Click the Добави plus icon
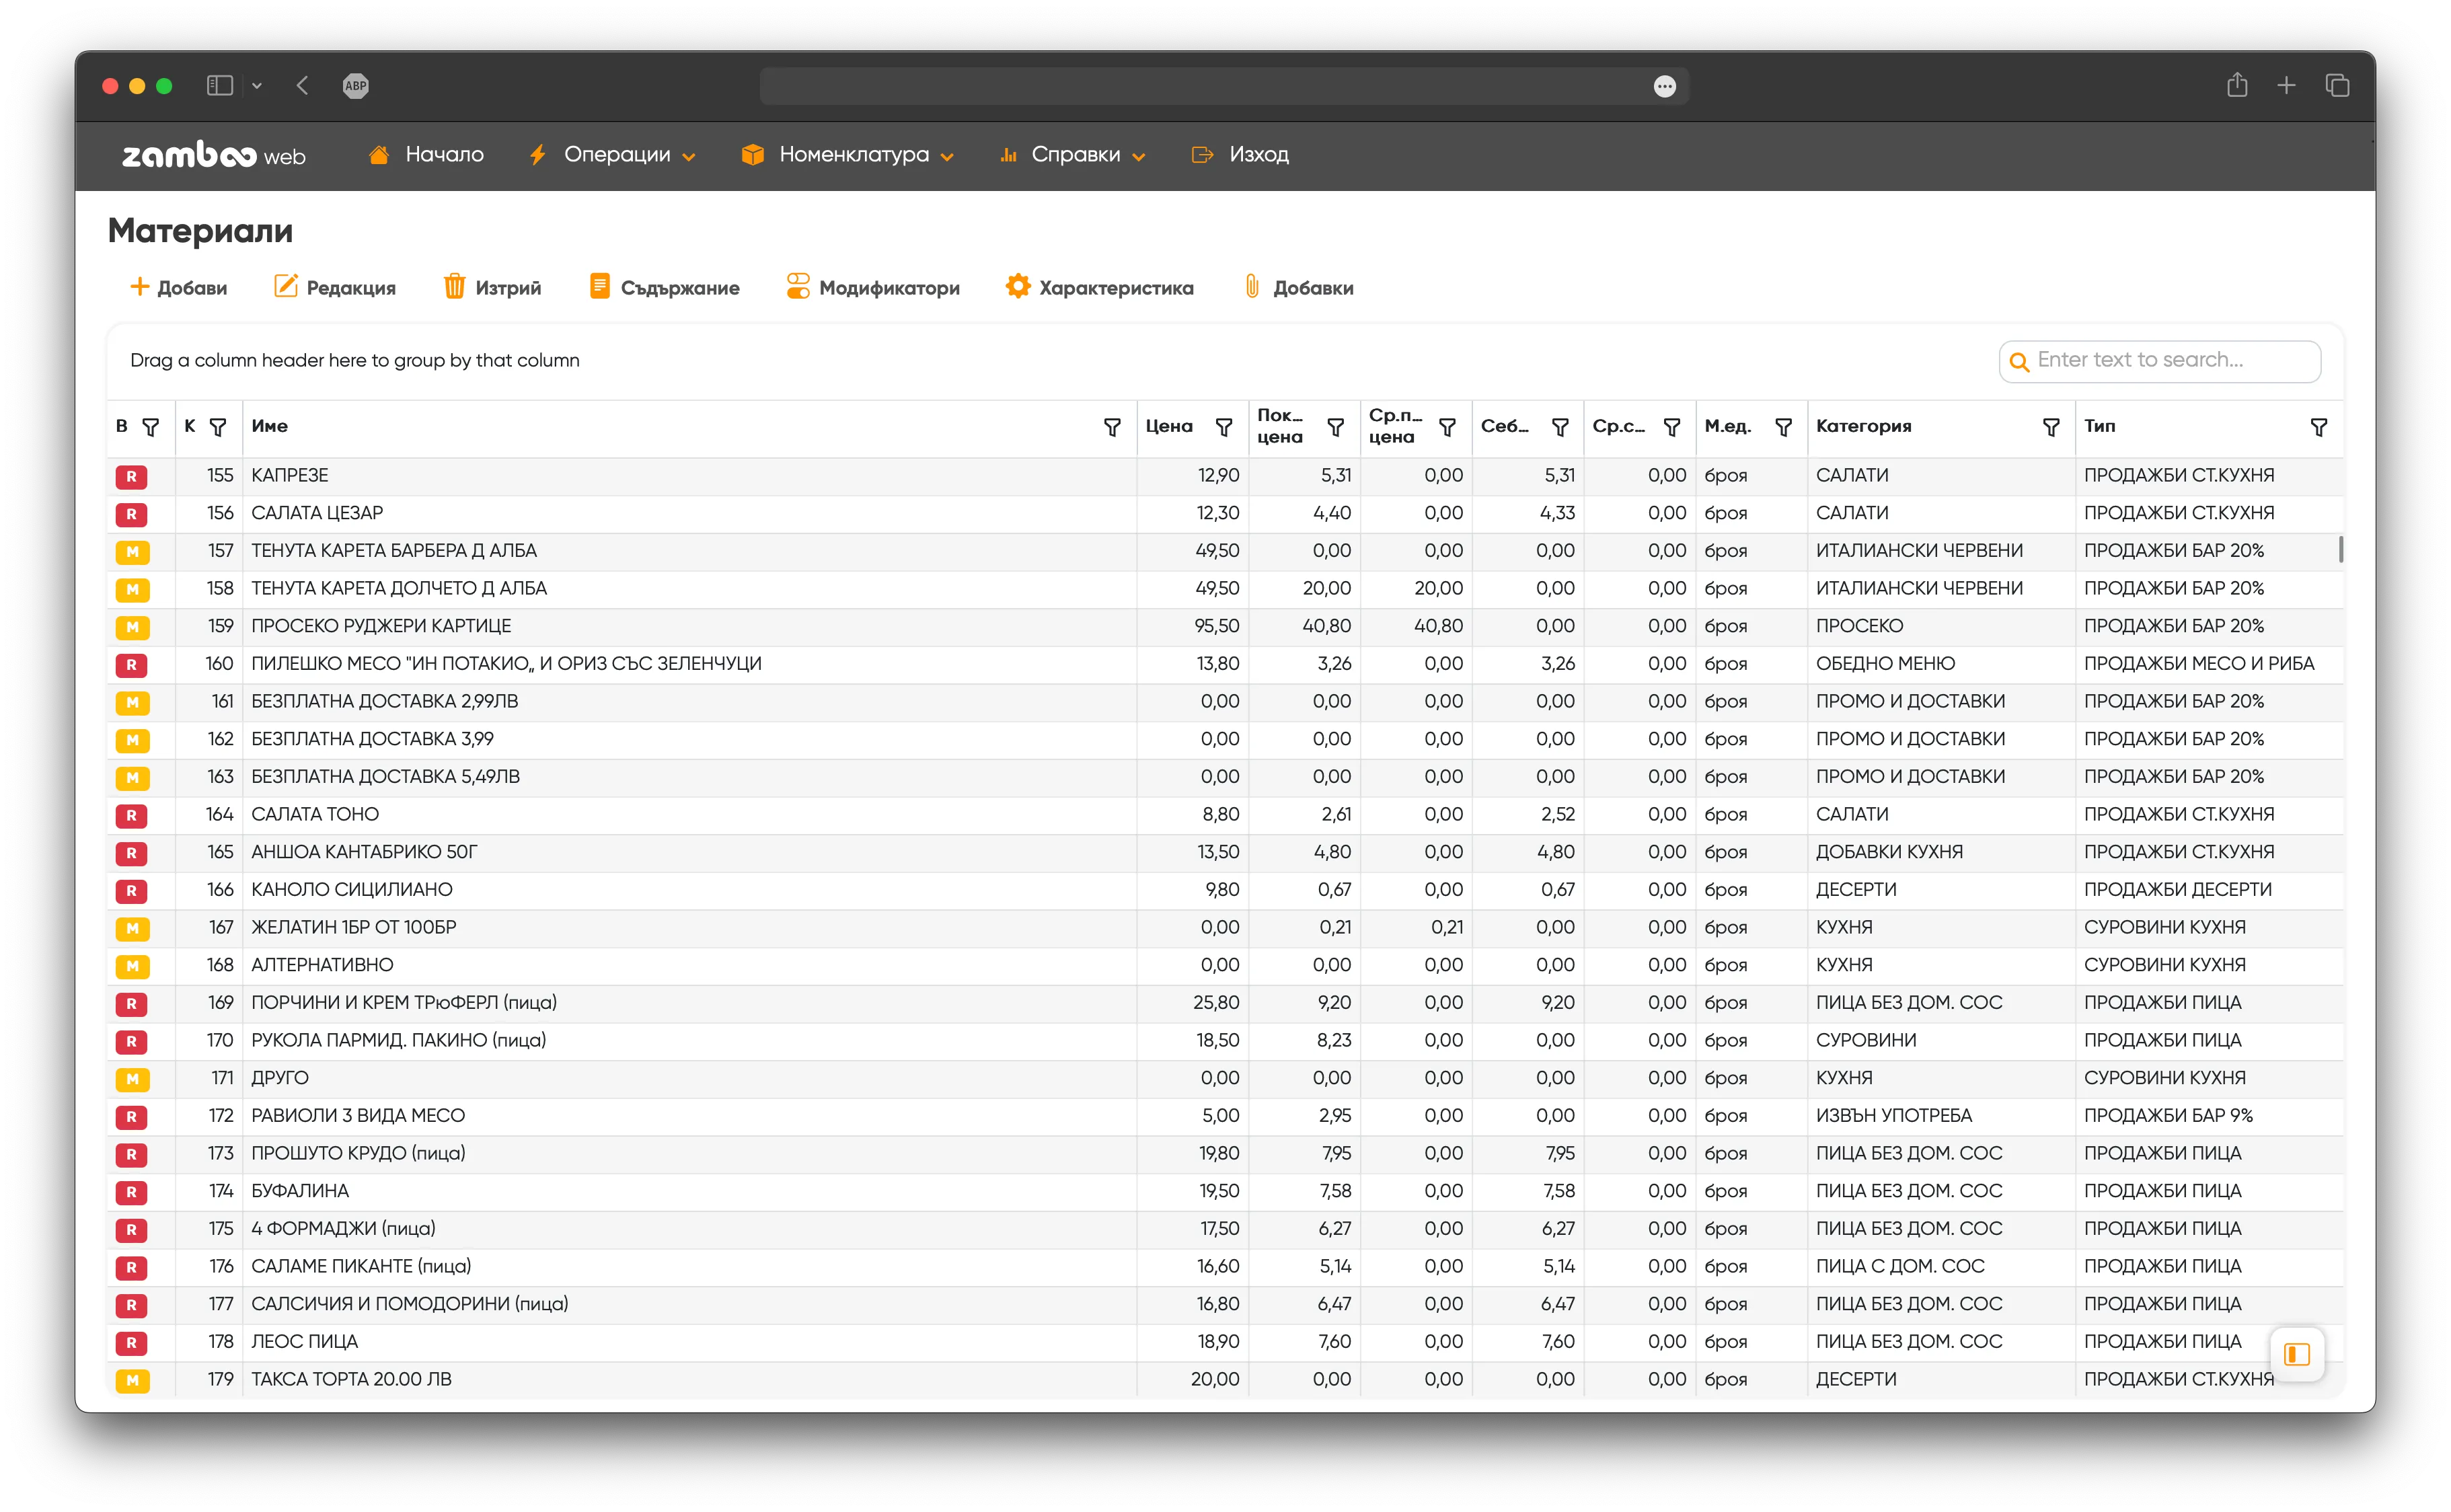This screenshot has height=1512, width=2451. pyautogui.click(x=139, y=287)
